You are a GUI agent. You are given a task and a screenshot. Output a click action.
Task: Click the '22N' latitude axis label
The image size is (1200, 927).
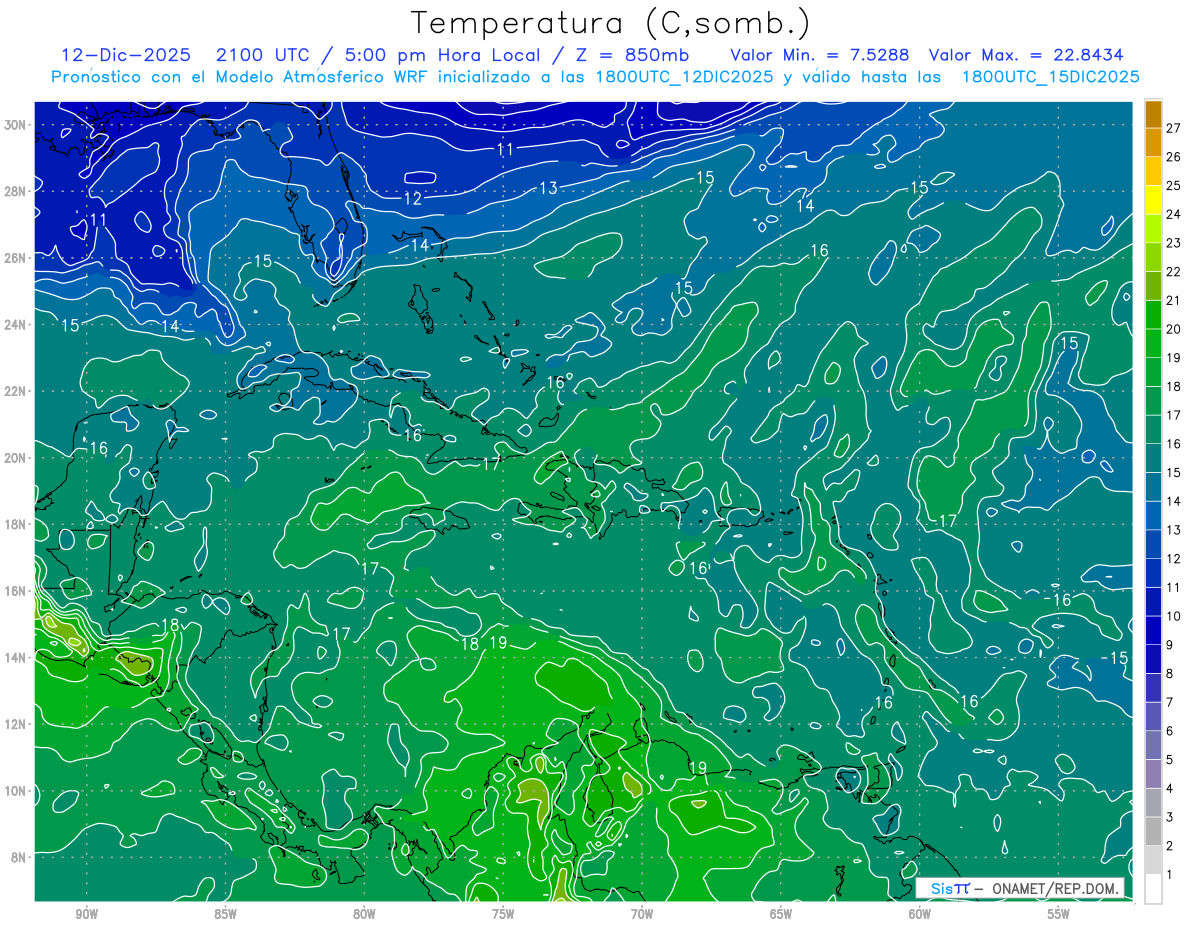tap(17, 391)
